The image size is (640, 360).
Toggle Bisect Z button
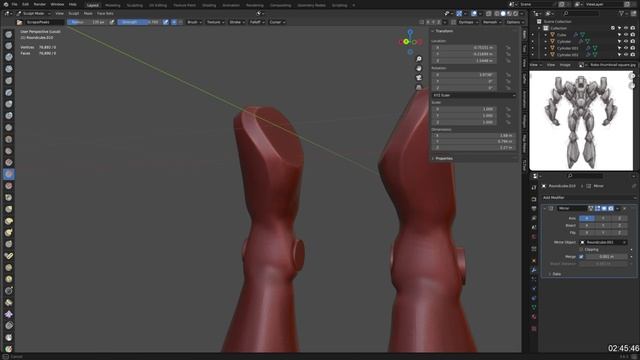619,225
